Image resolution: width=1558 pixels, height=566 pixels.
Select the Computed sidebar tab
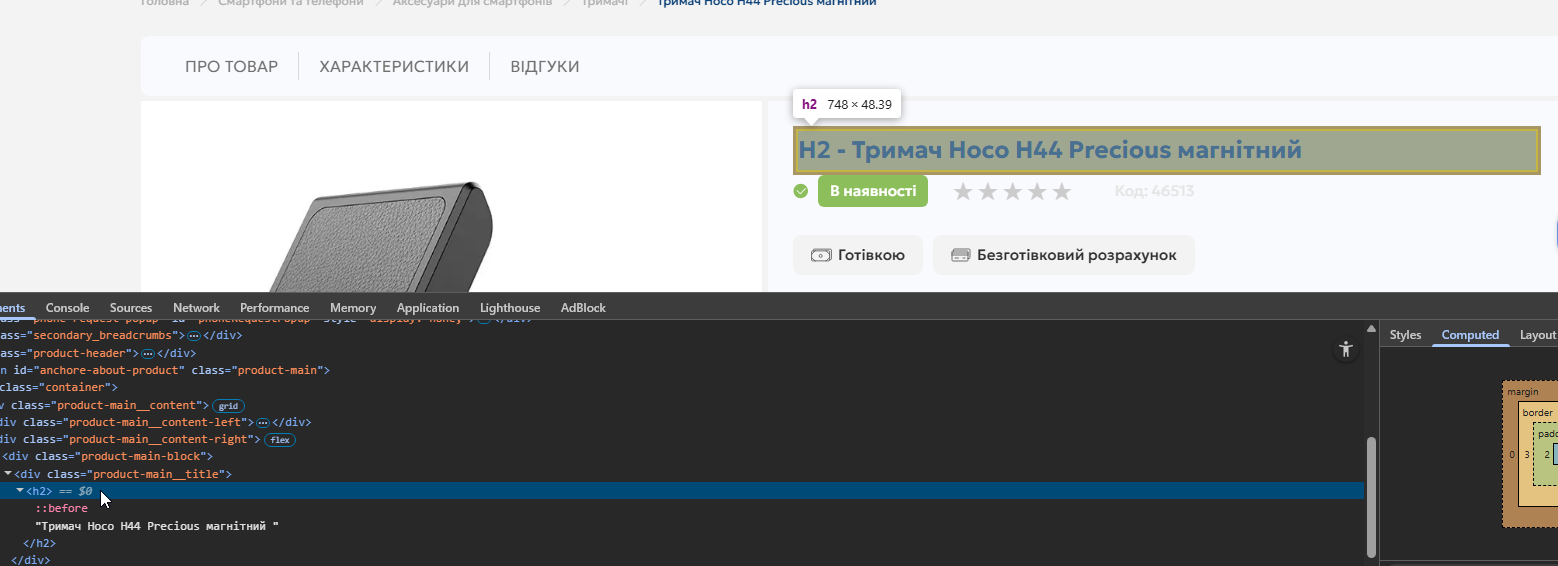[x=1470, y=335]
